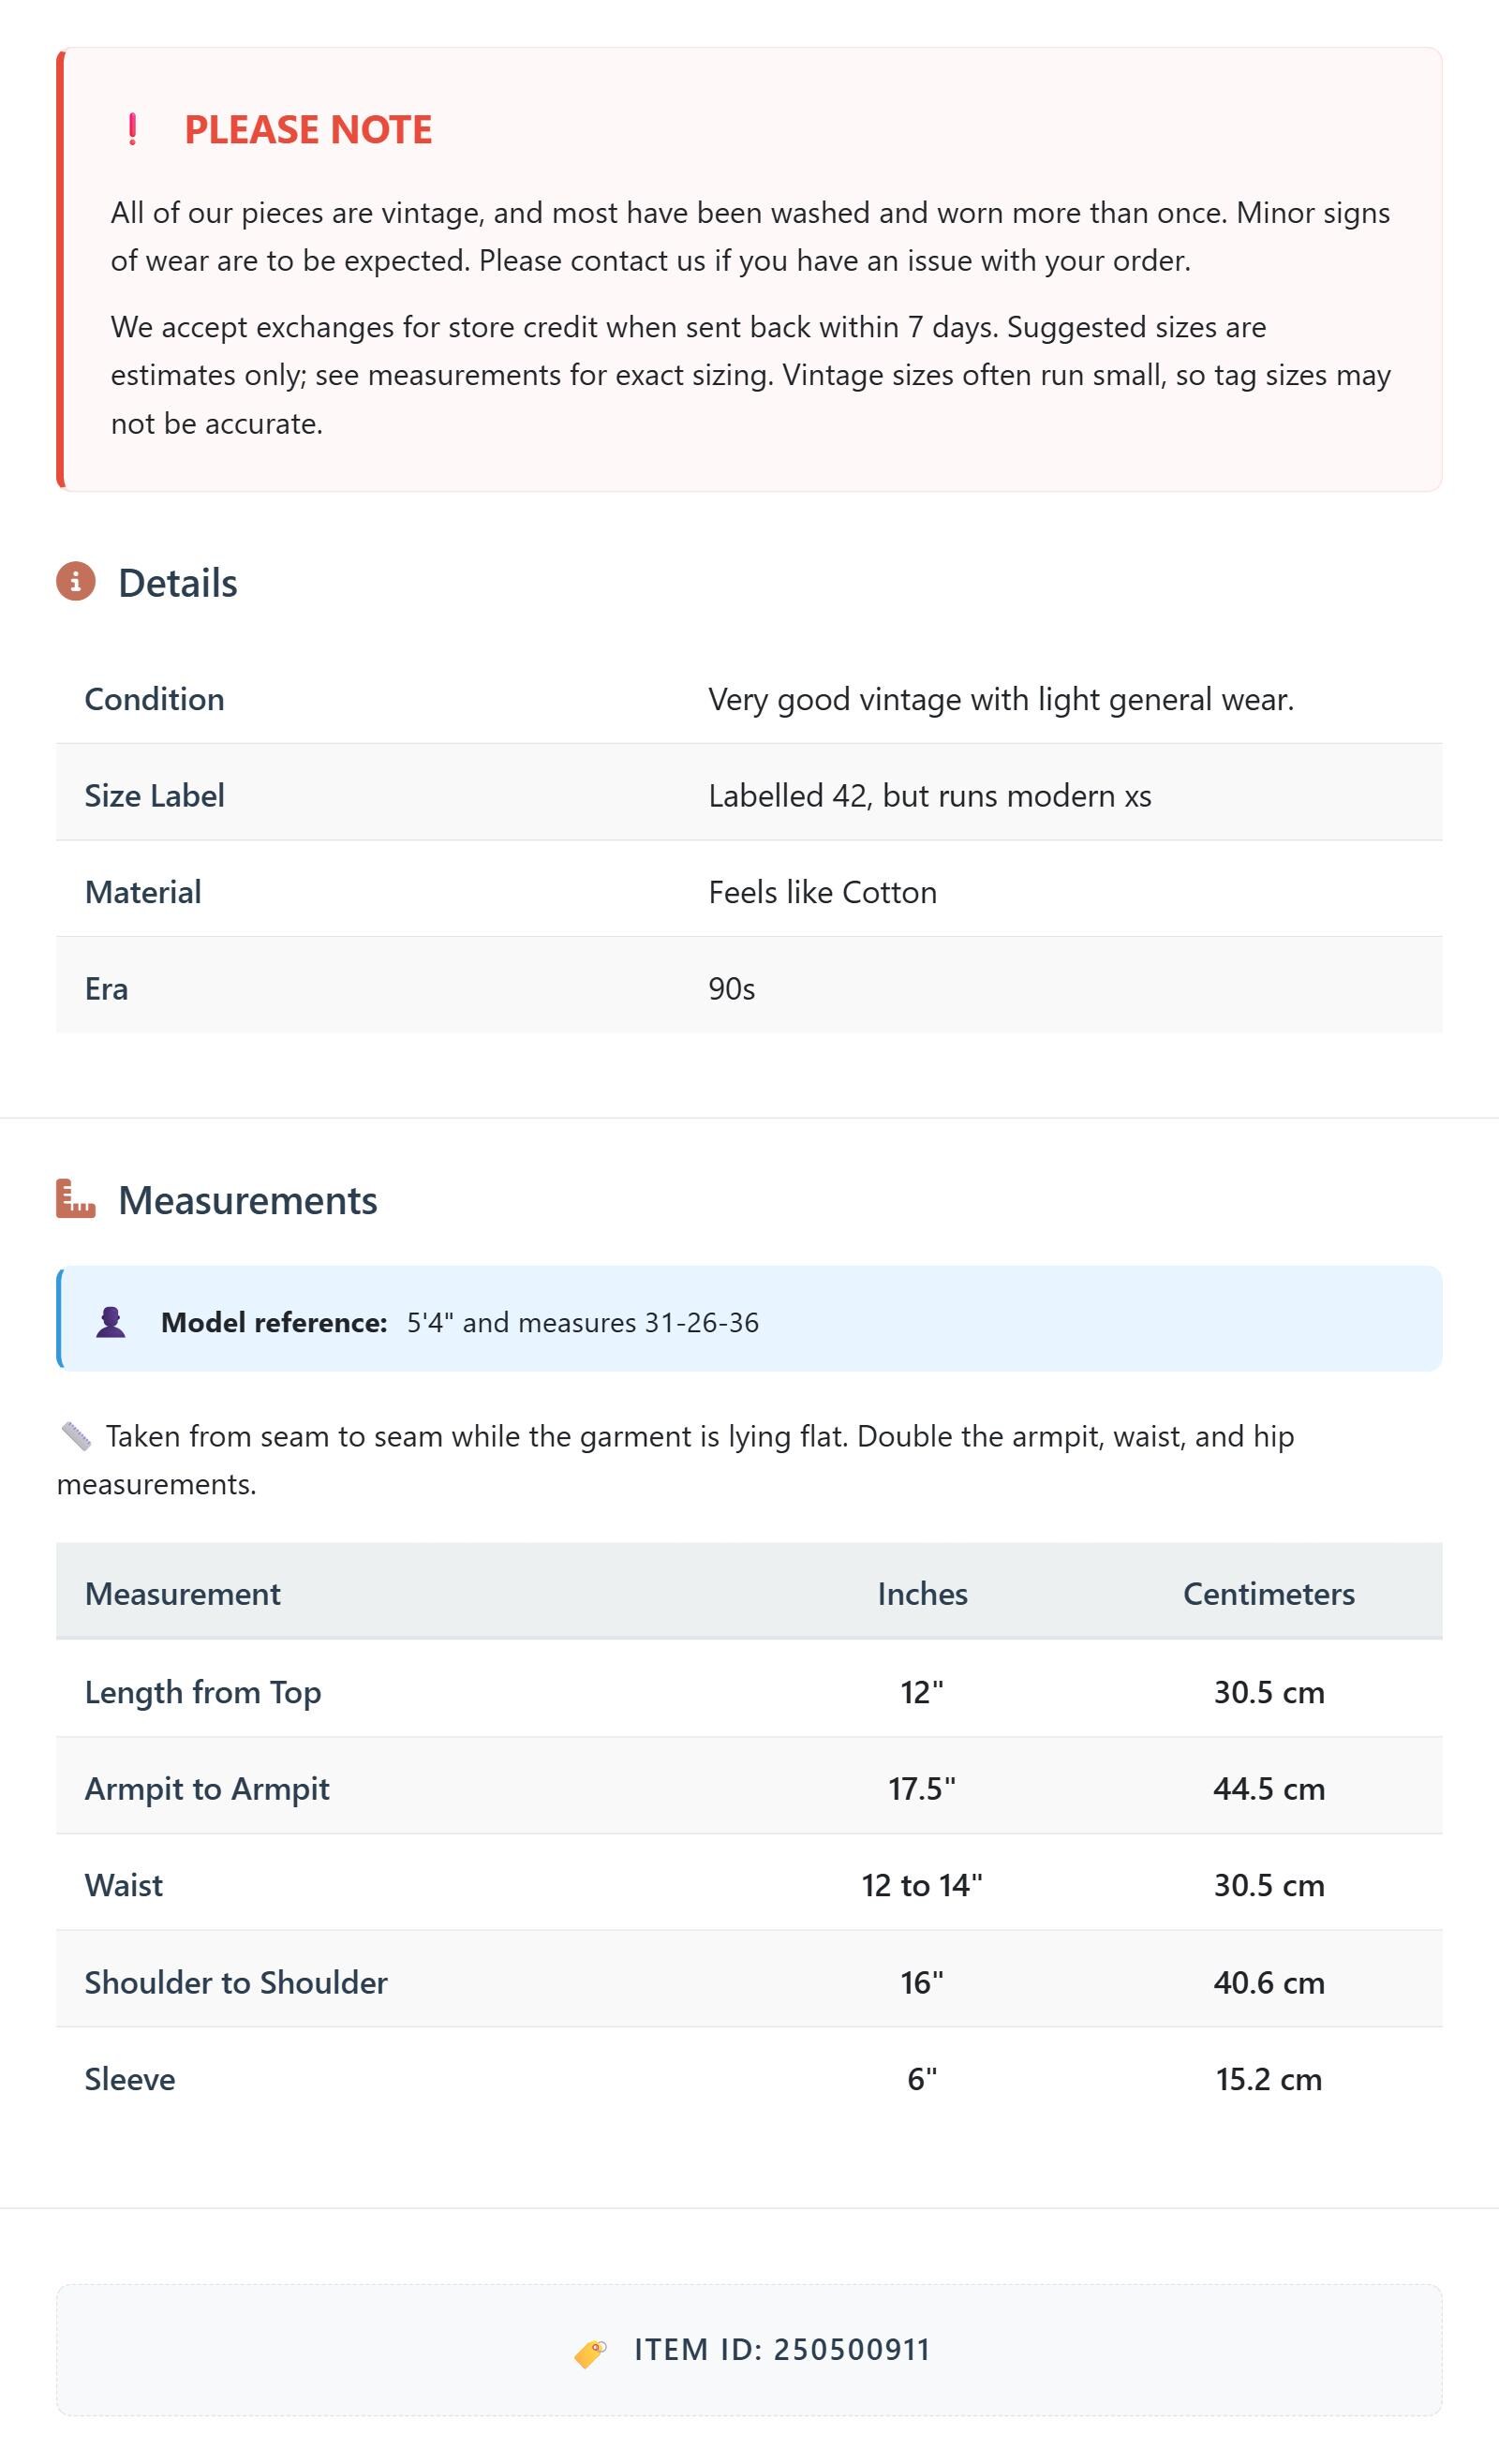Click the Inches column header
This screenshot has height=2464, width=1499.
click(922, 1594)
